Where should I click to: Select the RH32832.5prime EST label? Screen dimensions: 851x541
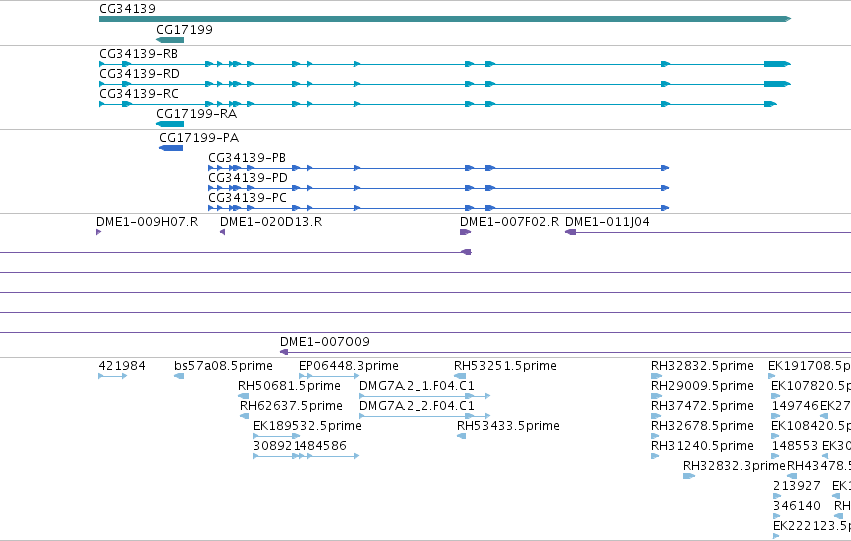[702, 366]
